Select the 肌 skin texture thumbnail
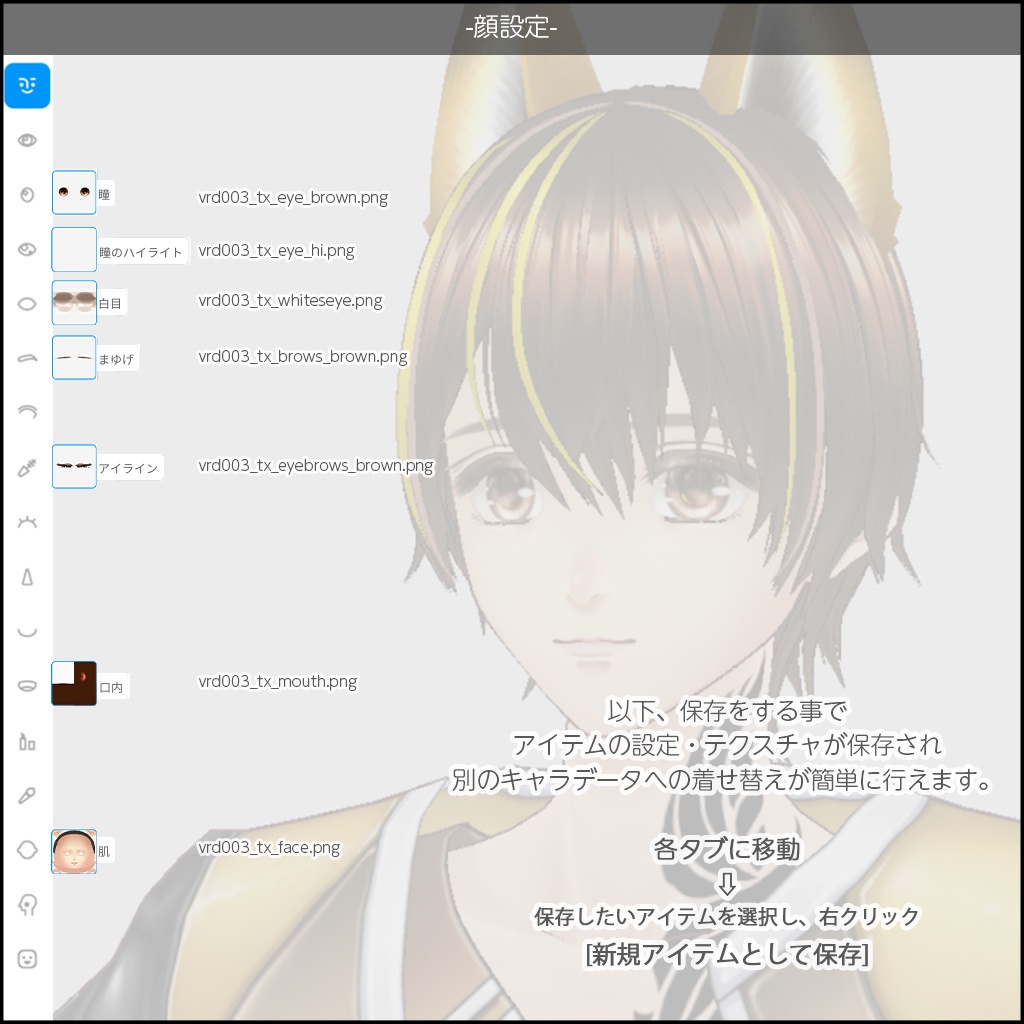Screen dimensions: 1024x1024 pos(72,851)
